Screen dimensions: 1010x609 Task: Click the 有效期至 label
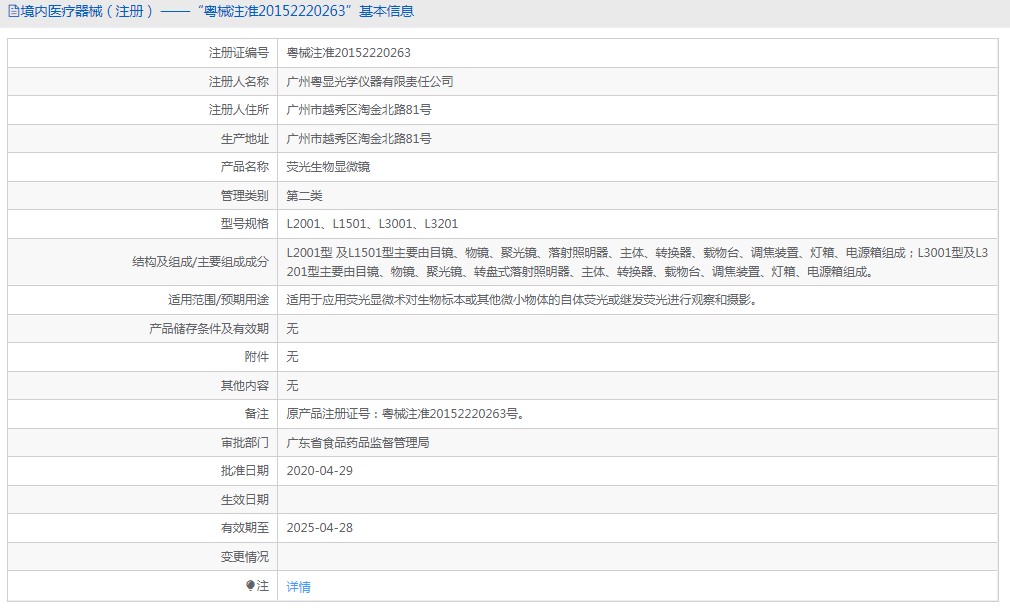pyautogui.click(x=244, y=528)
